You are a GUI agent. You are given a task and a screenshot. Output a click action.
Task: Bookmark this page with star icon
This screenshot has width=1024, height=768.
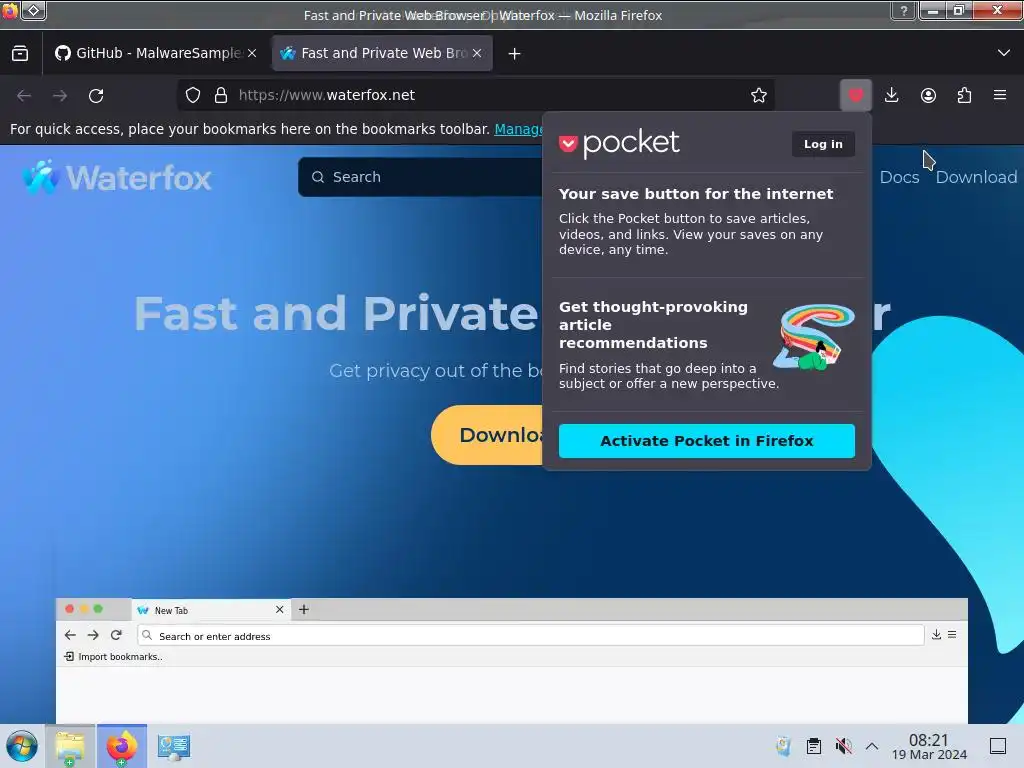pos(759,95)
